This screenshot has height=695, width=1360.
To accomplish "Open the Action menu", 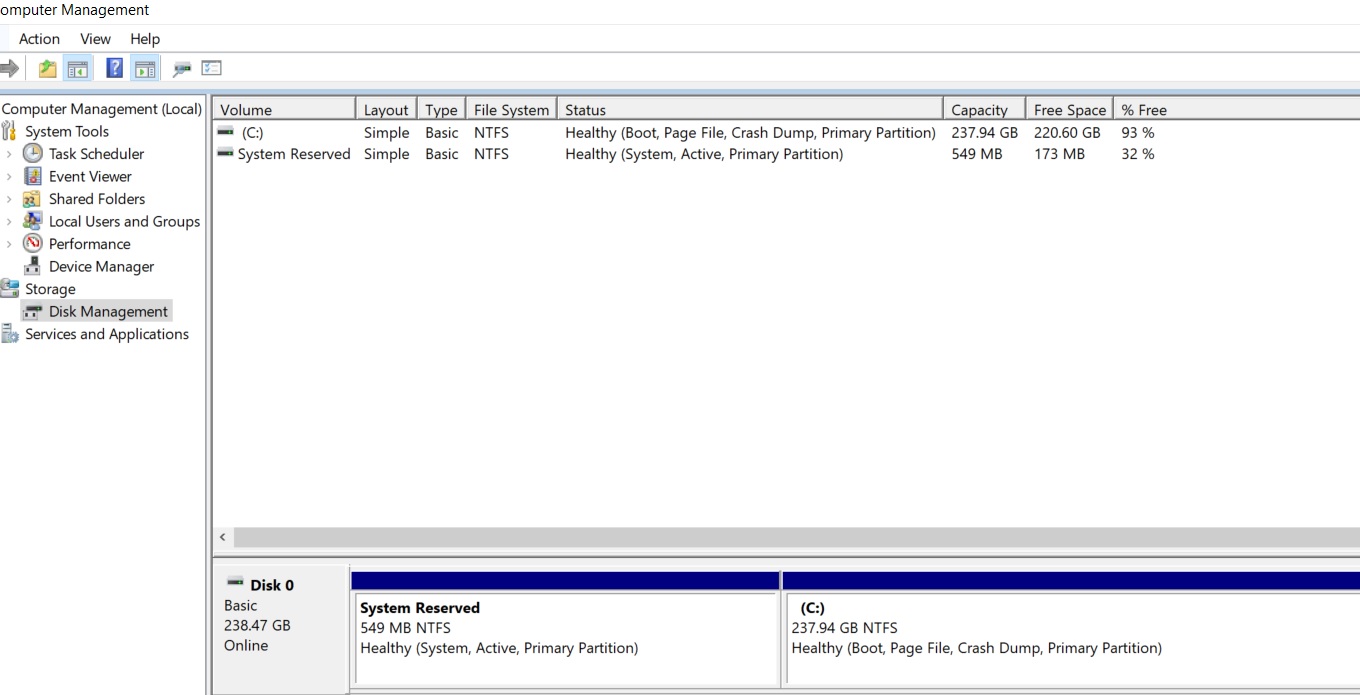I will point(39,39).
